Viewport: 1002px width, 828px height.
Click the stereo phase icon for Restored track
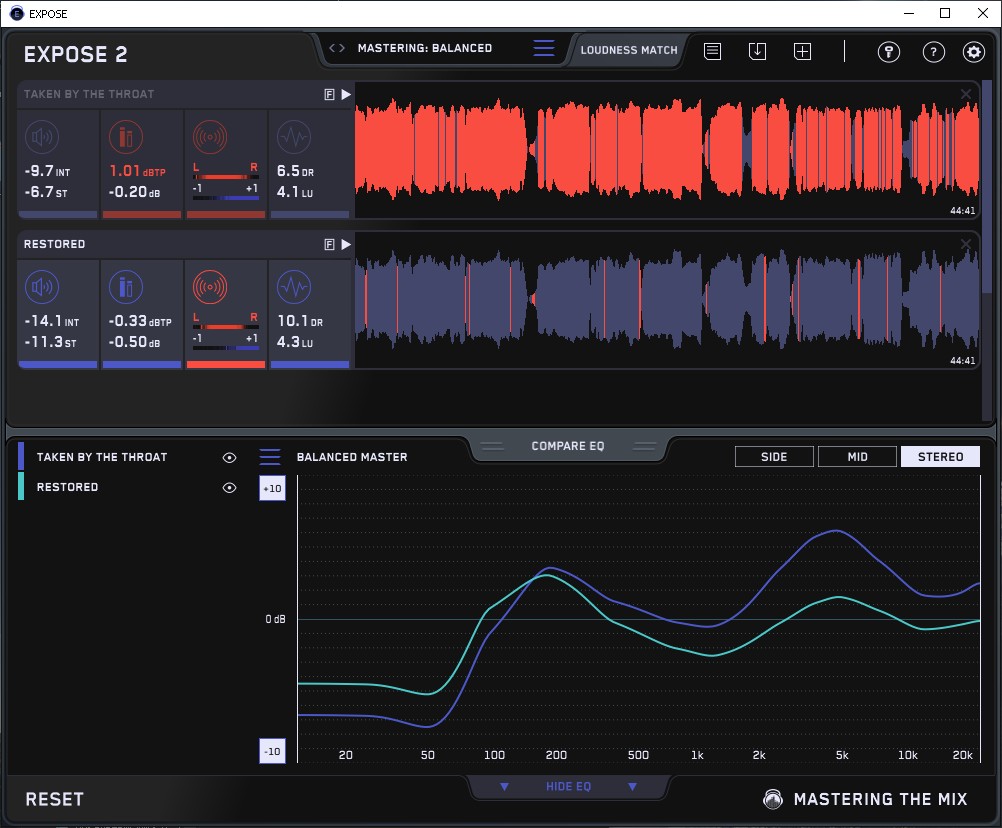tap(209, 289)
